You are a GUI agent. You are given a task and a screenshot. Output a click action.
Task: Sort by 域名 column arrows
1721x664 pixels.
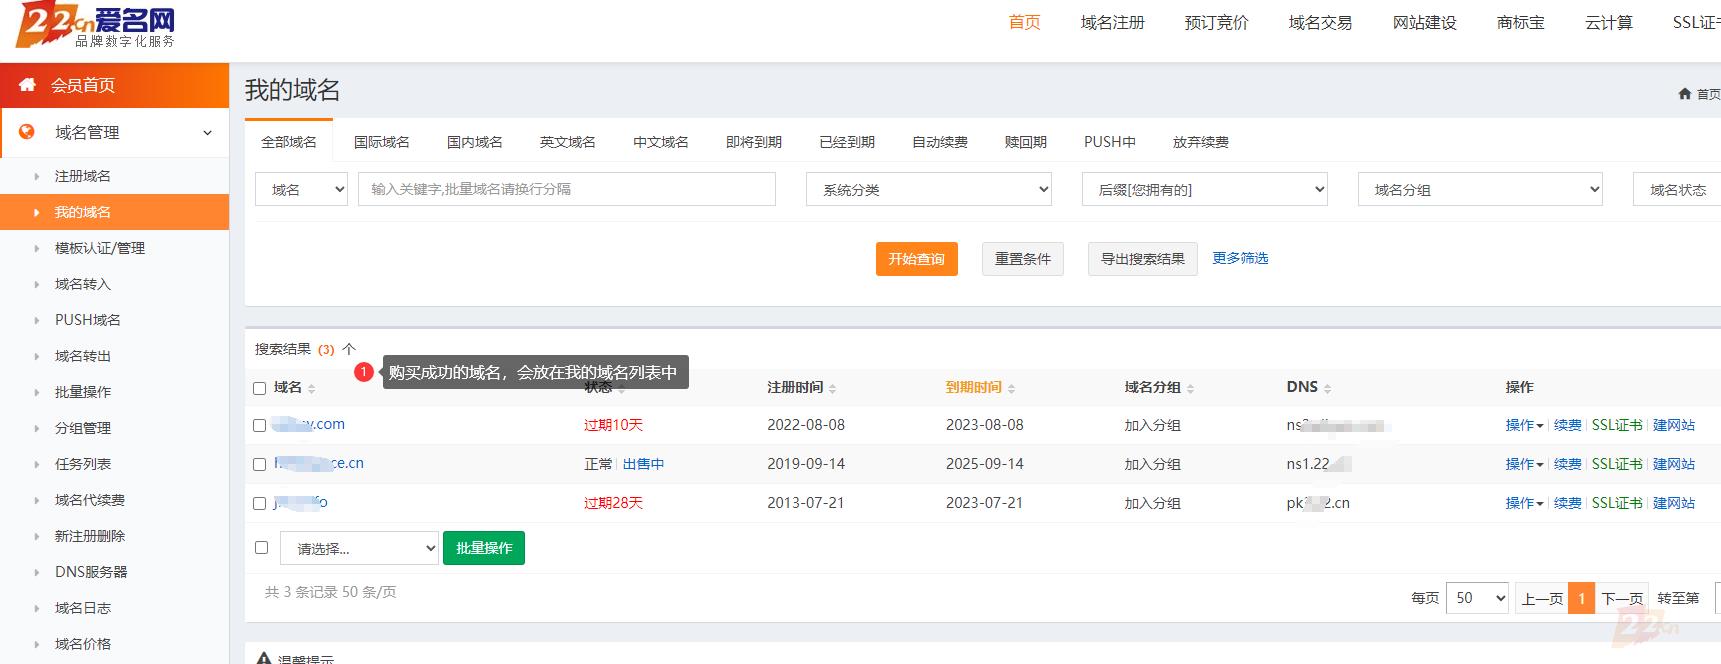(x=312, y=388)
